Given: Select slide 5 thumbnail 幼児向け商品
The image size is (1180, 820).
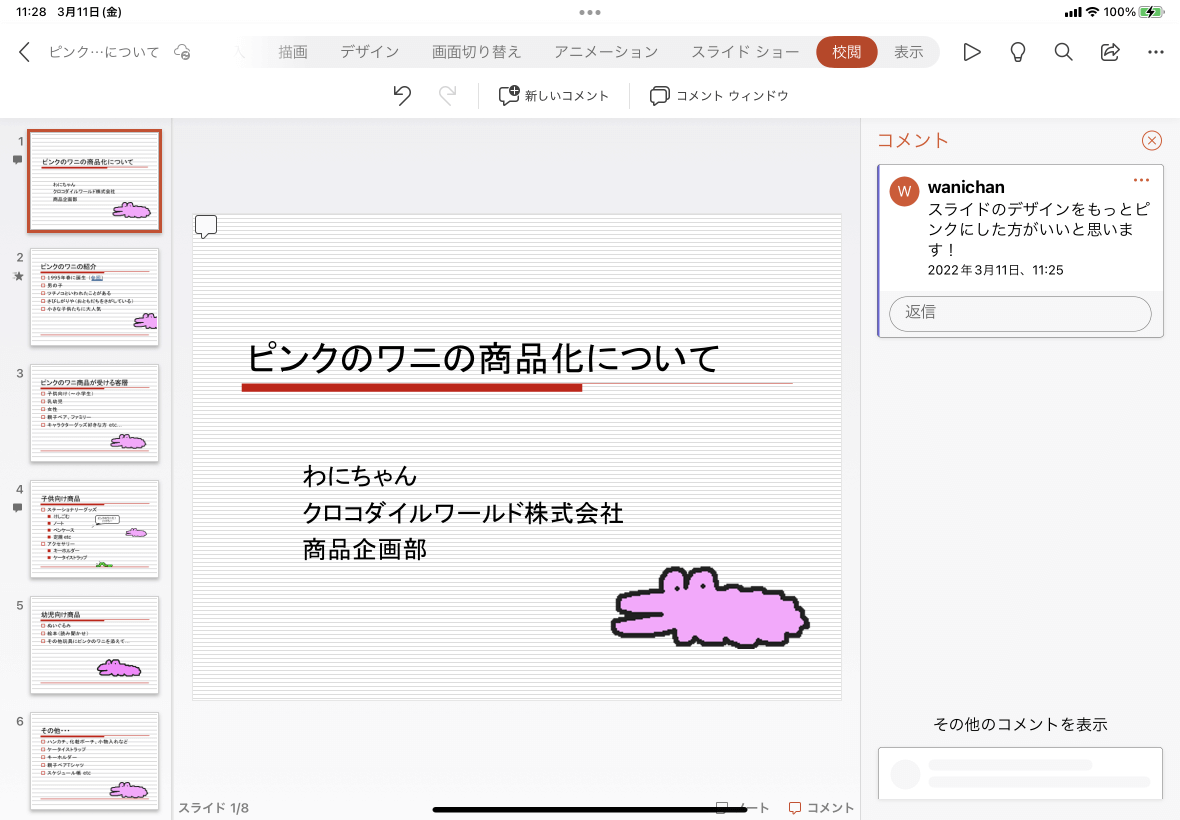Looking at the screenshot, I should [95, 645].
